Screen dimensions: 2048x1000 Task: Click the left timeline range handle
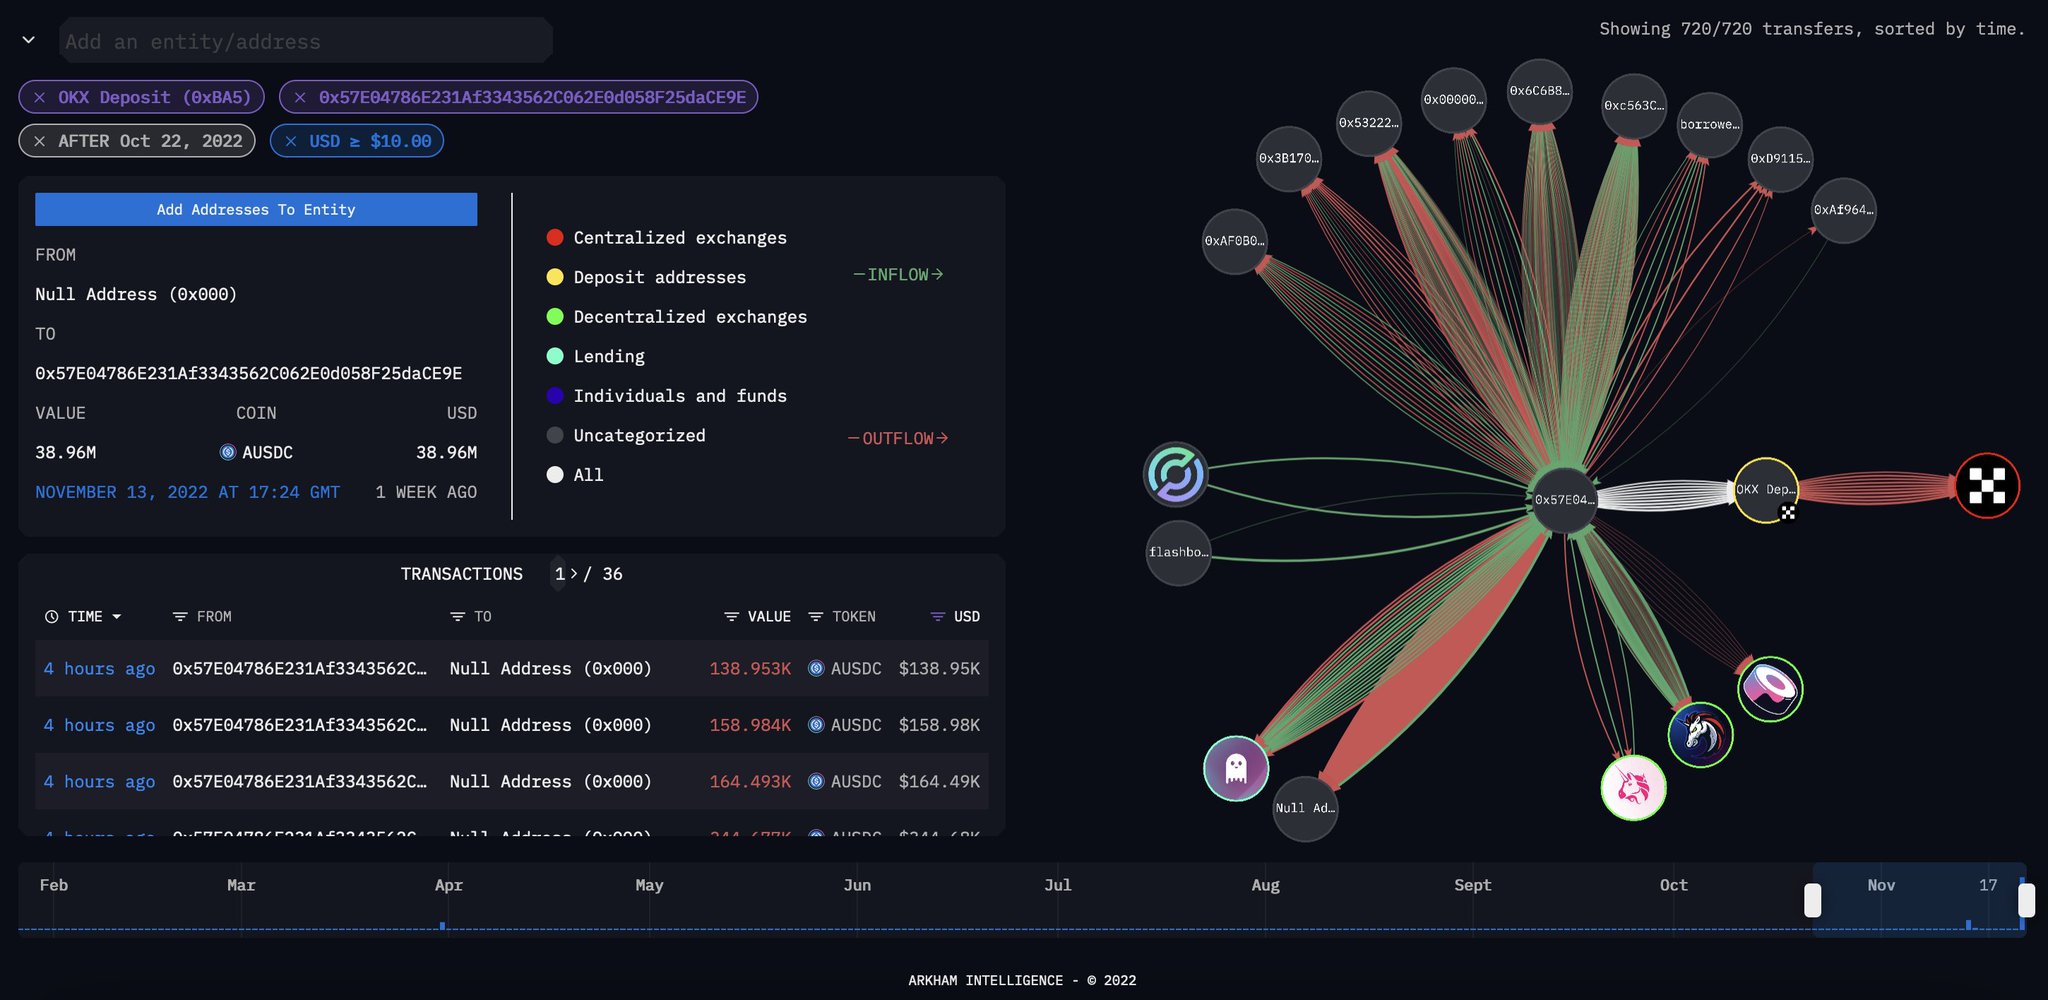(1812, 900)
